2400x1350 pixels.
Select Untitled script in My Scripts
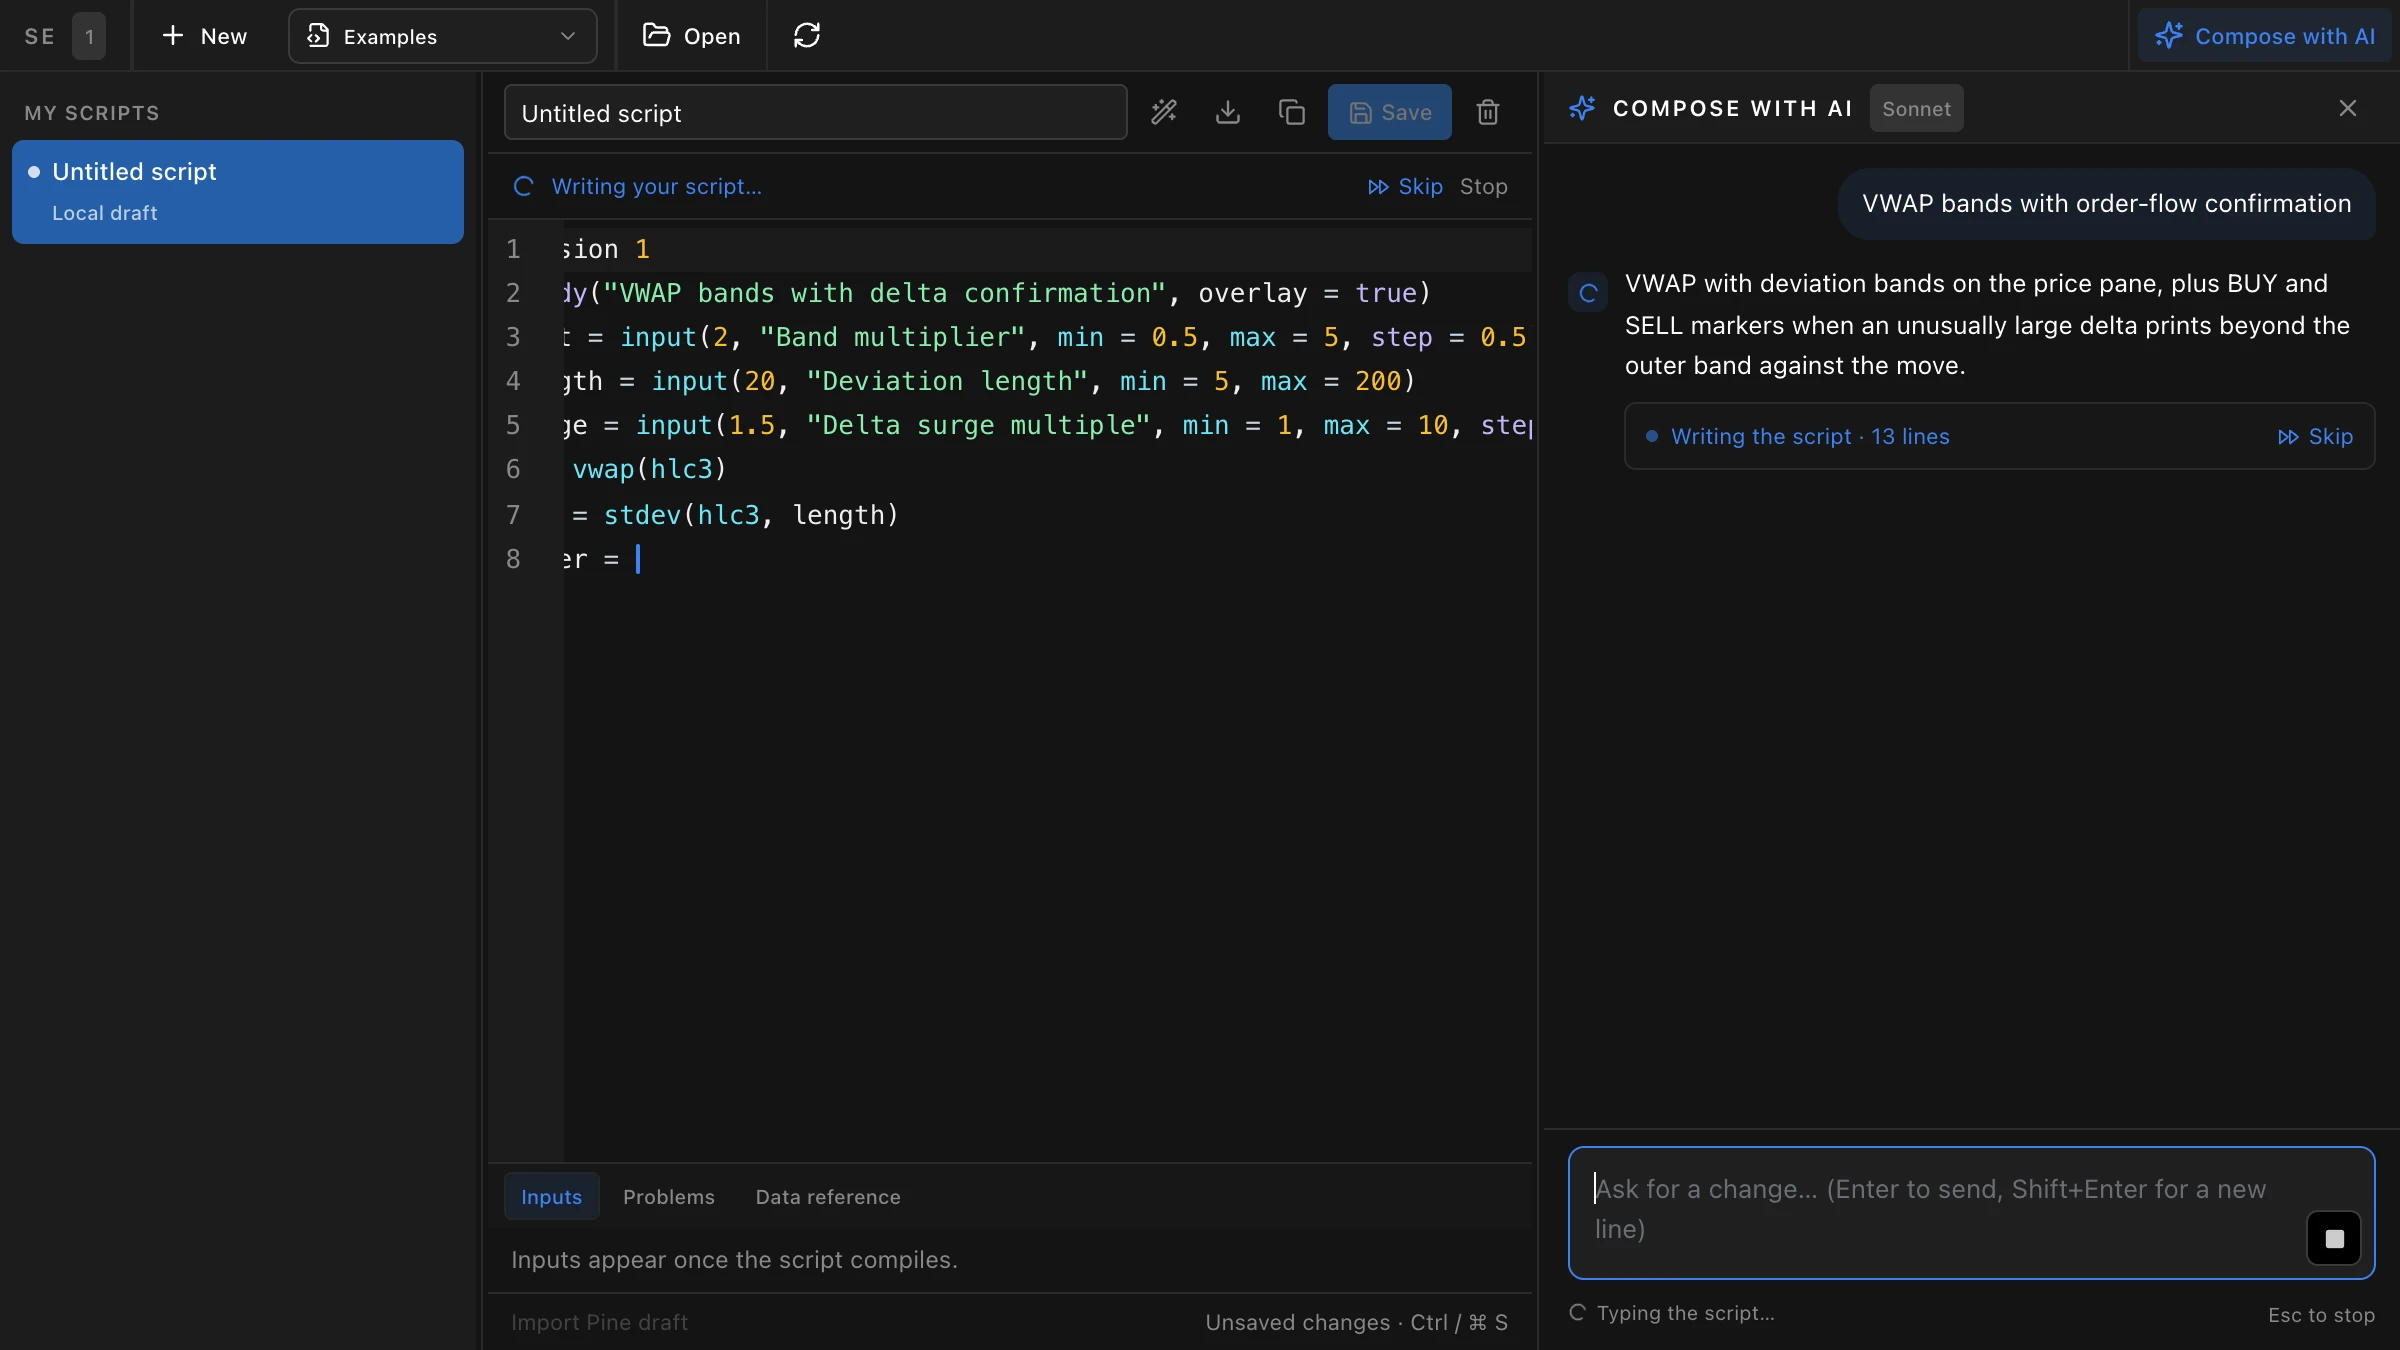coord(238,191)
